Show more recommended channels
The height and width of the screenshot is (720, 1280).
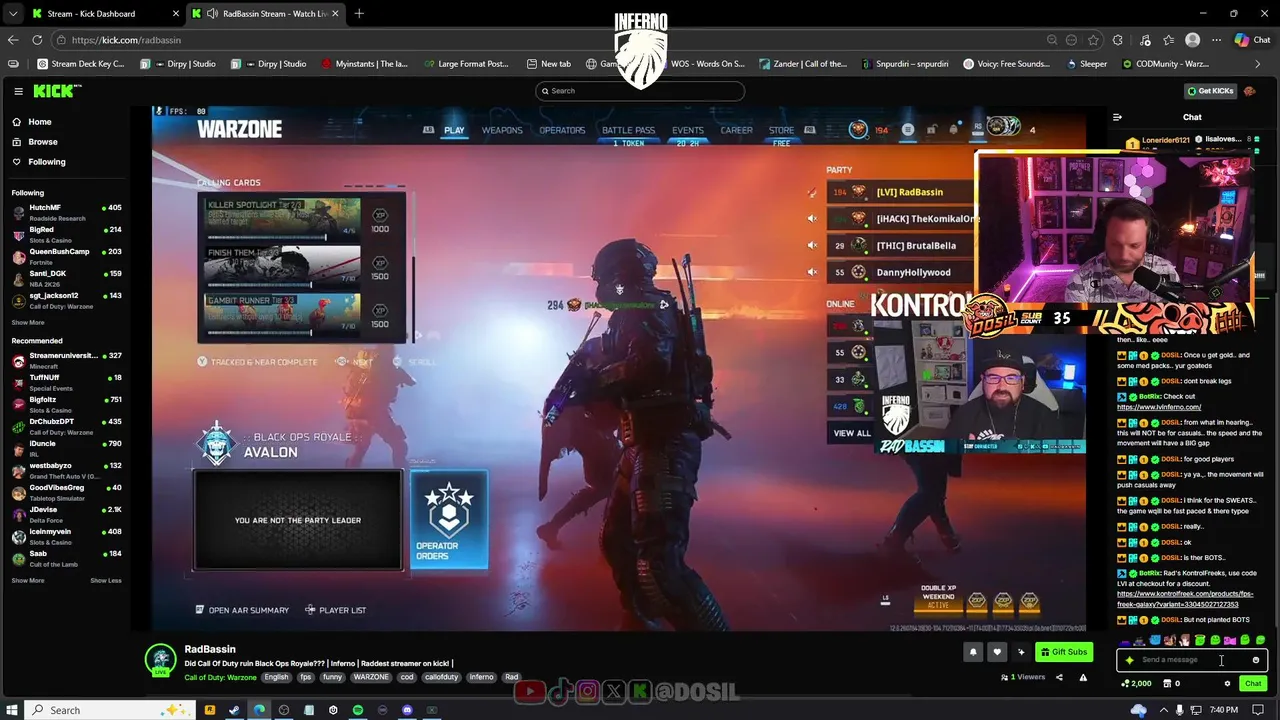pyautogui.click(x=28, y=580)
